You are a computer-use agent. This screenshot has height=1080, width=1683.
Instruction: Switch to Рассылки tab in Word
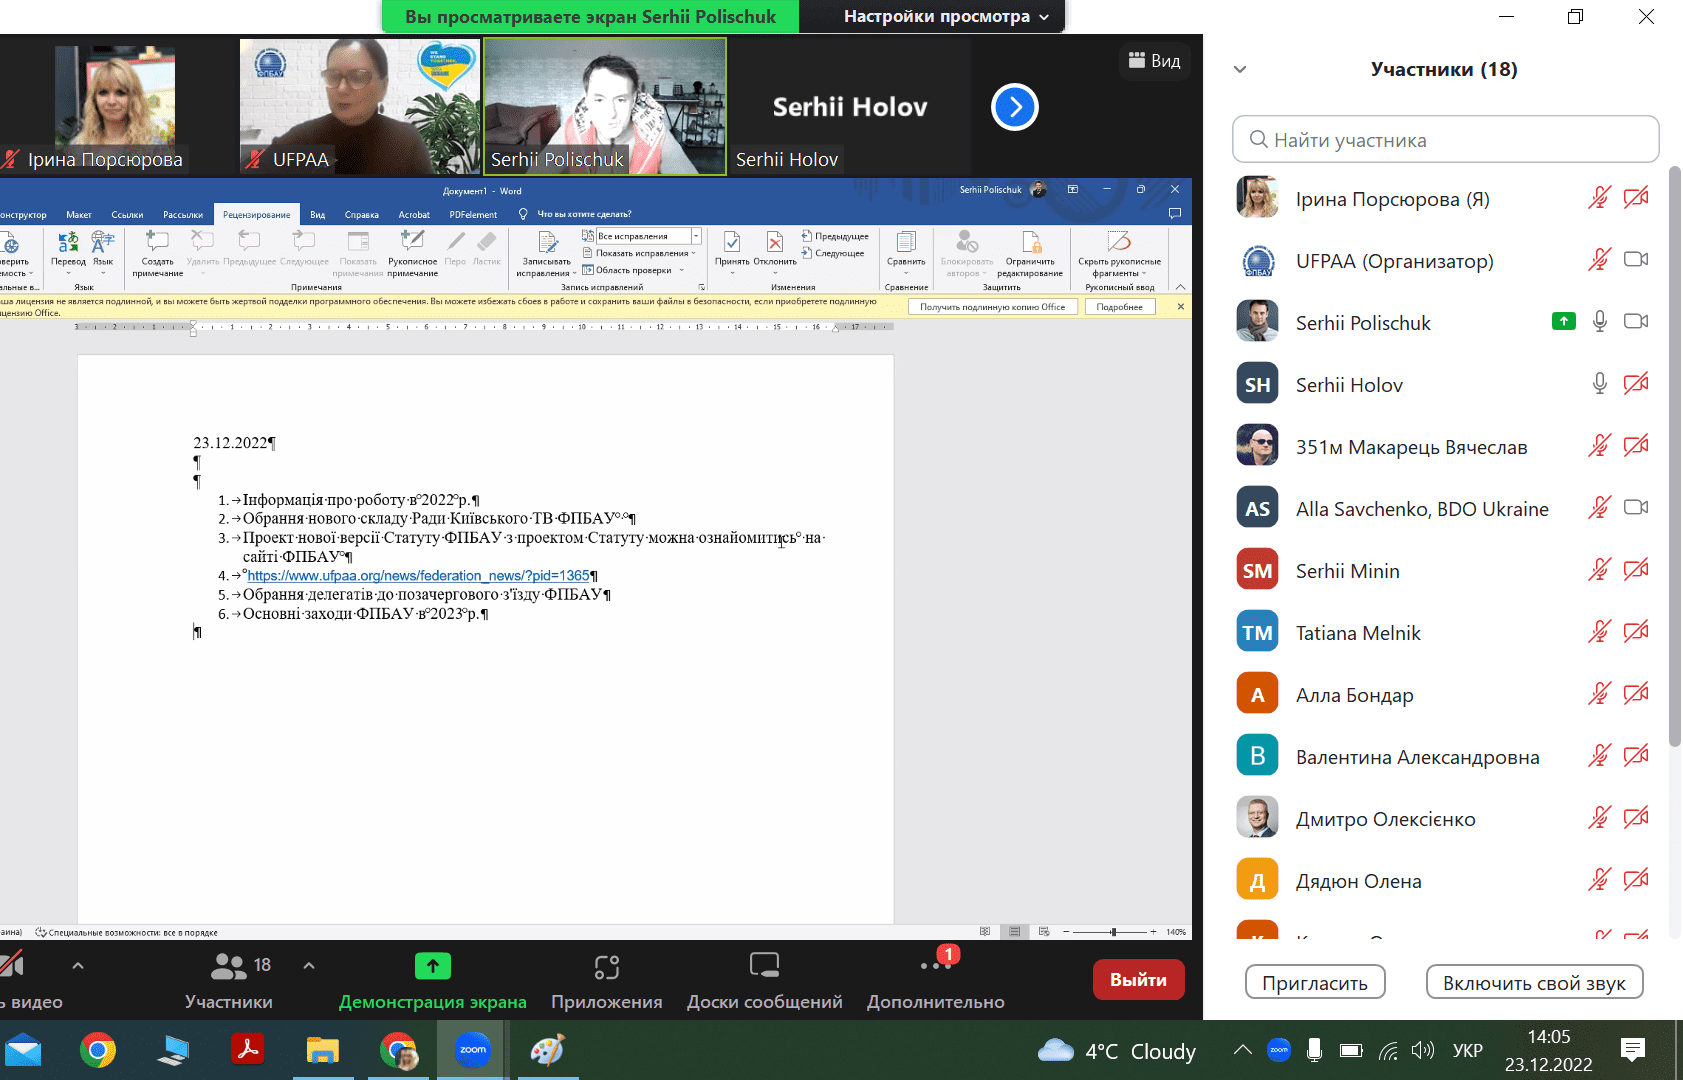point(183,214)
